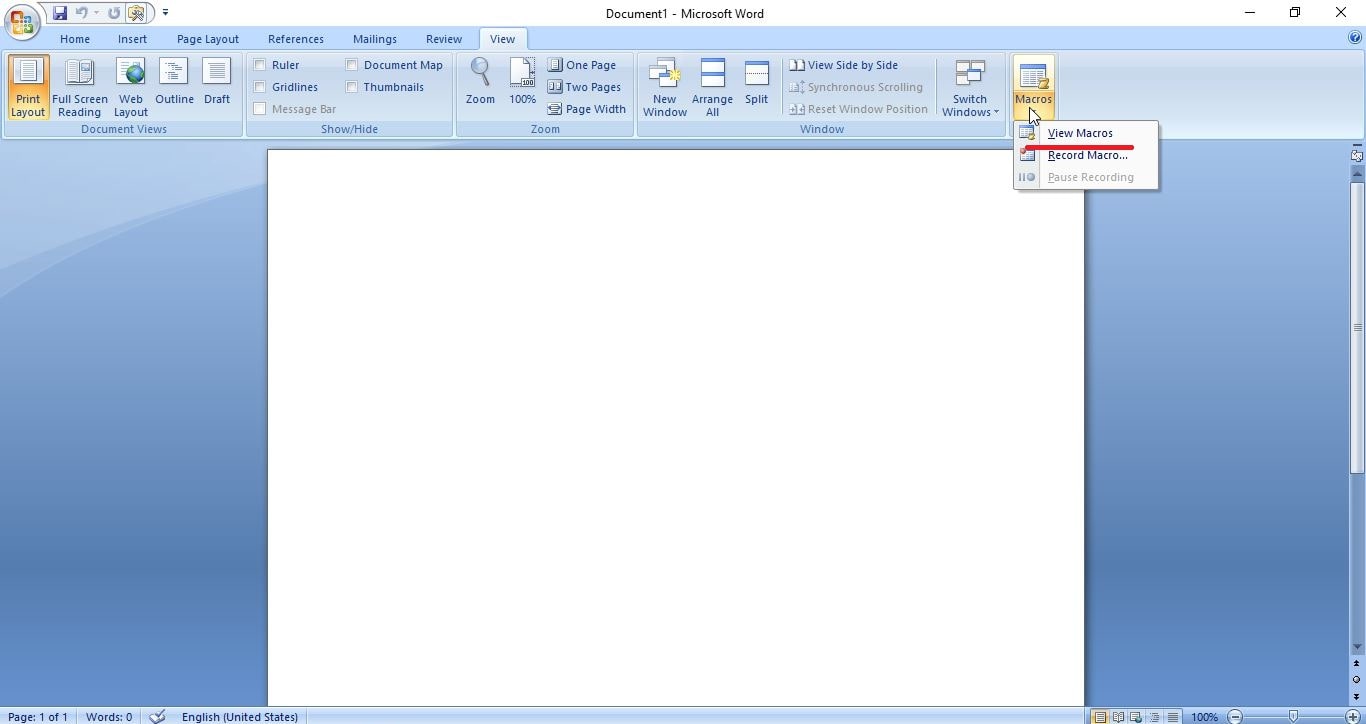Open the Customize Quick Access Toolbar arrow
This screenshot has height=724, width=1366.
tap(165, 13)
